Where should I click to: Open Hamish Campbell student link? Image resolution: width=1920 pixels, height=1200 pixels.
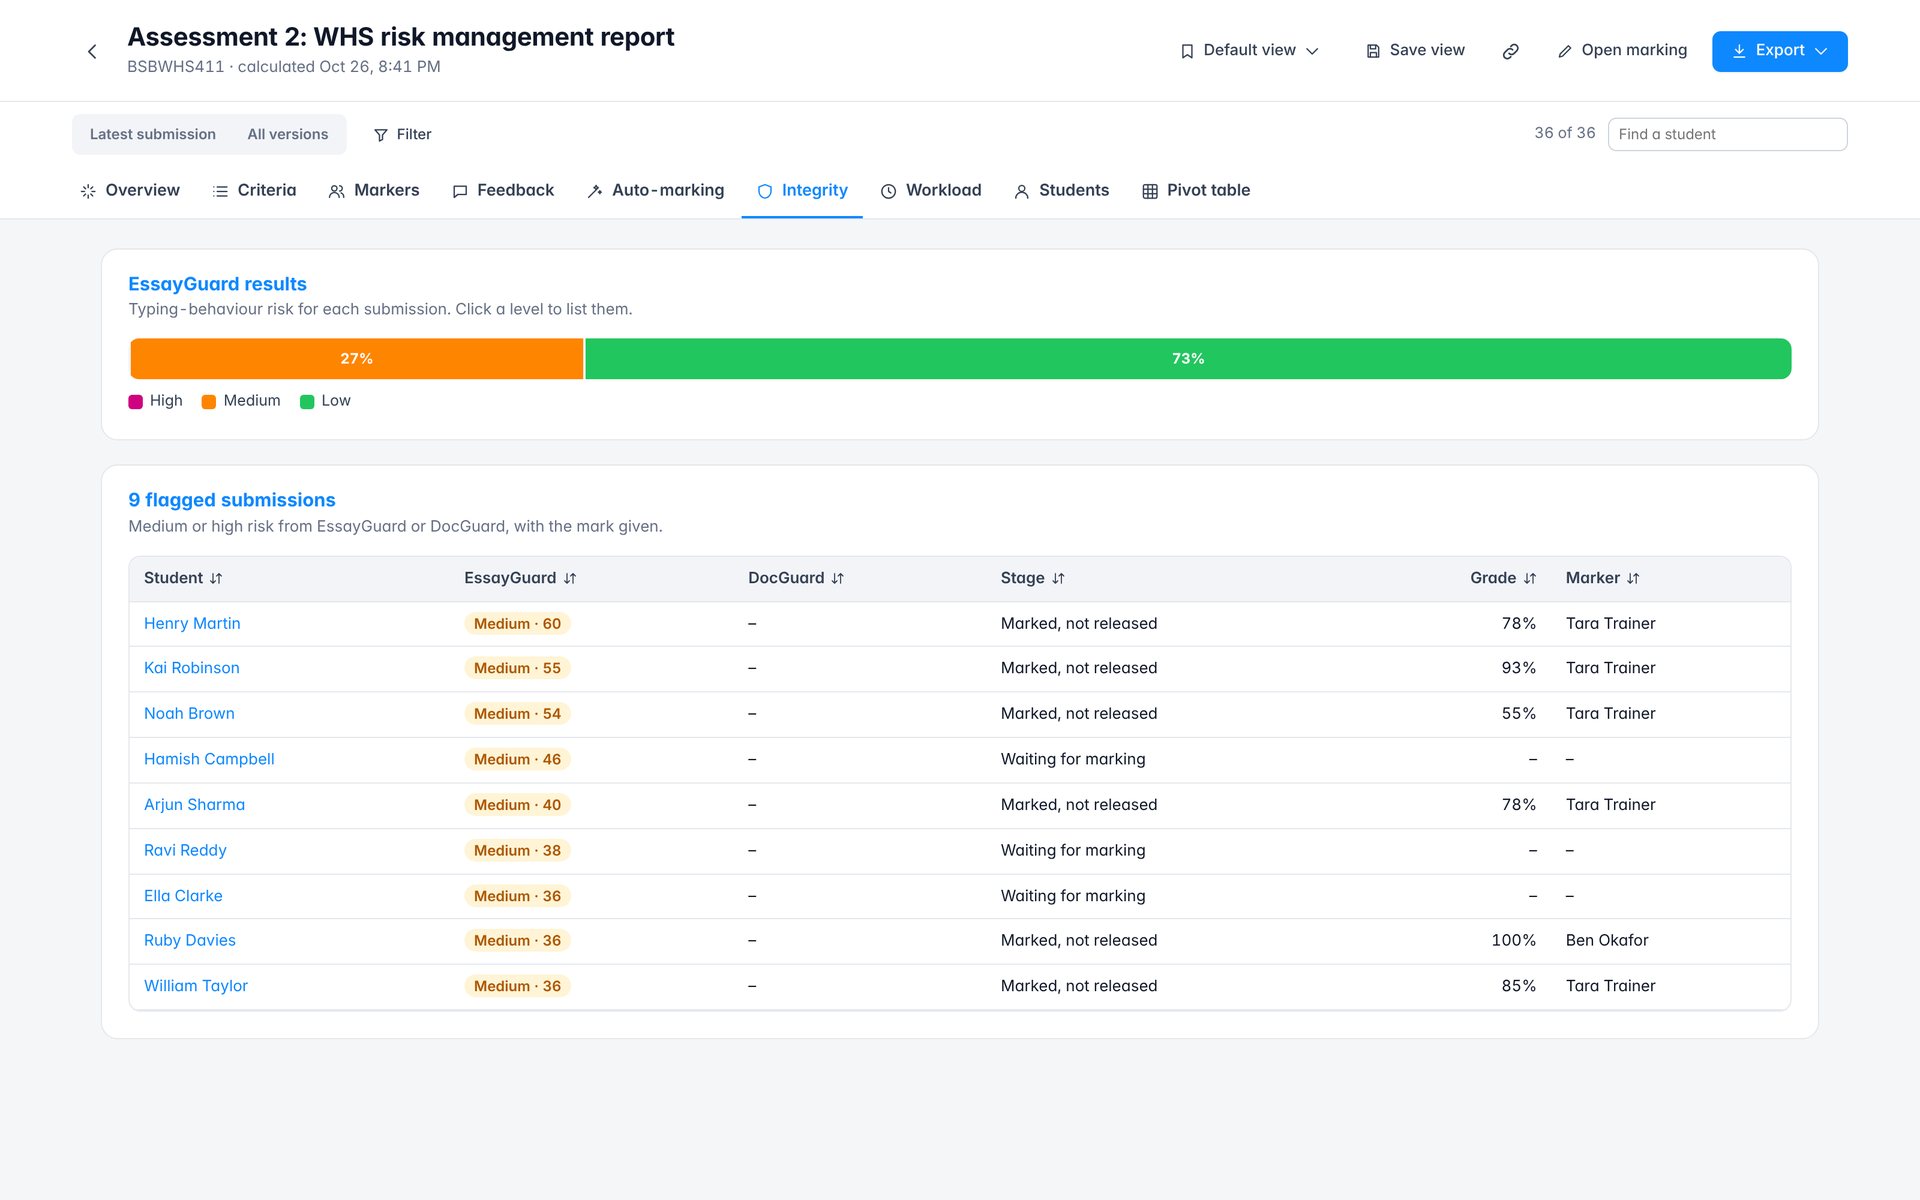tap(209, 759)
